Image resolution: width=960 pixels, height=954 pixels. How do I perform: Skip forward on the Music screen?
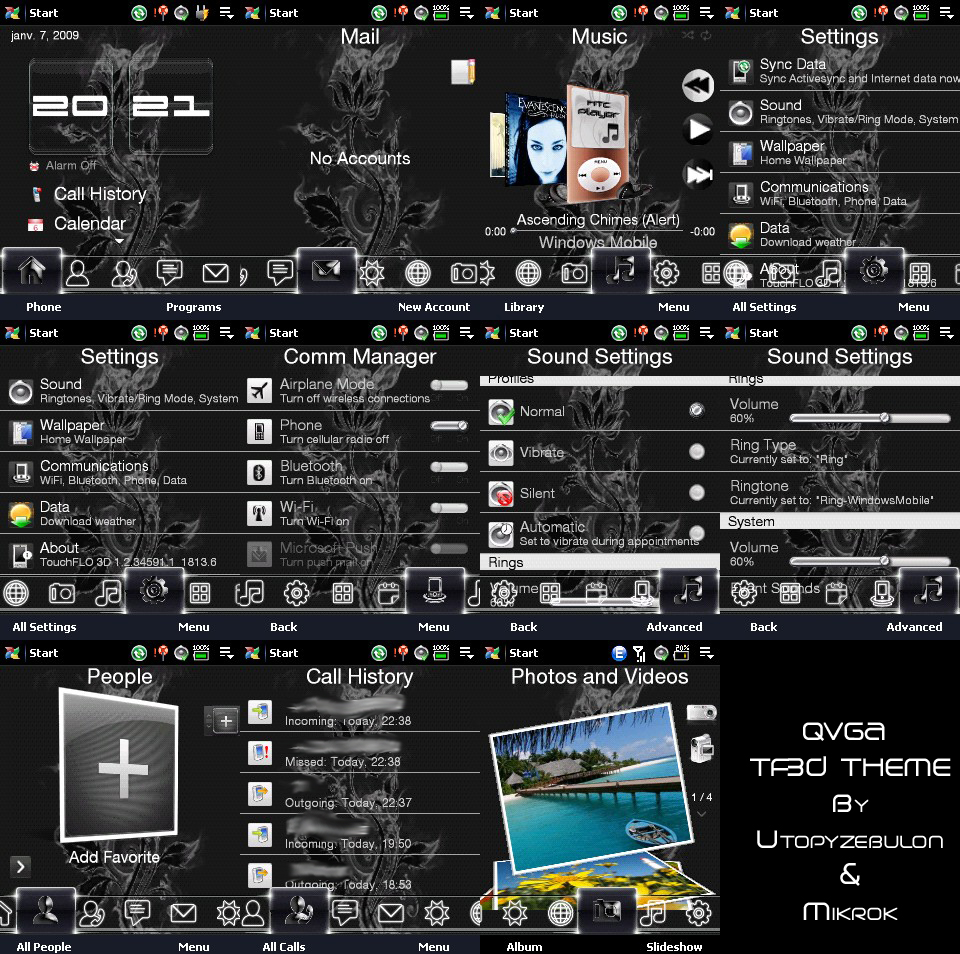698,175
